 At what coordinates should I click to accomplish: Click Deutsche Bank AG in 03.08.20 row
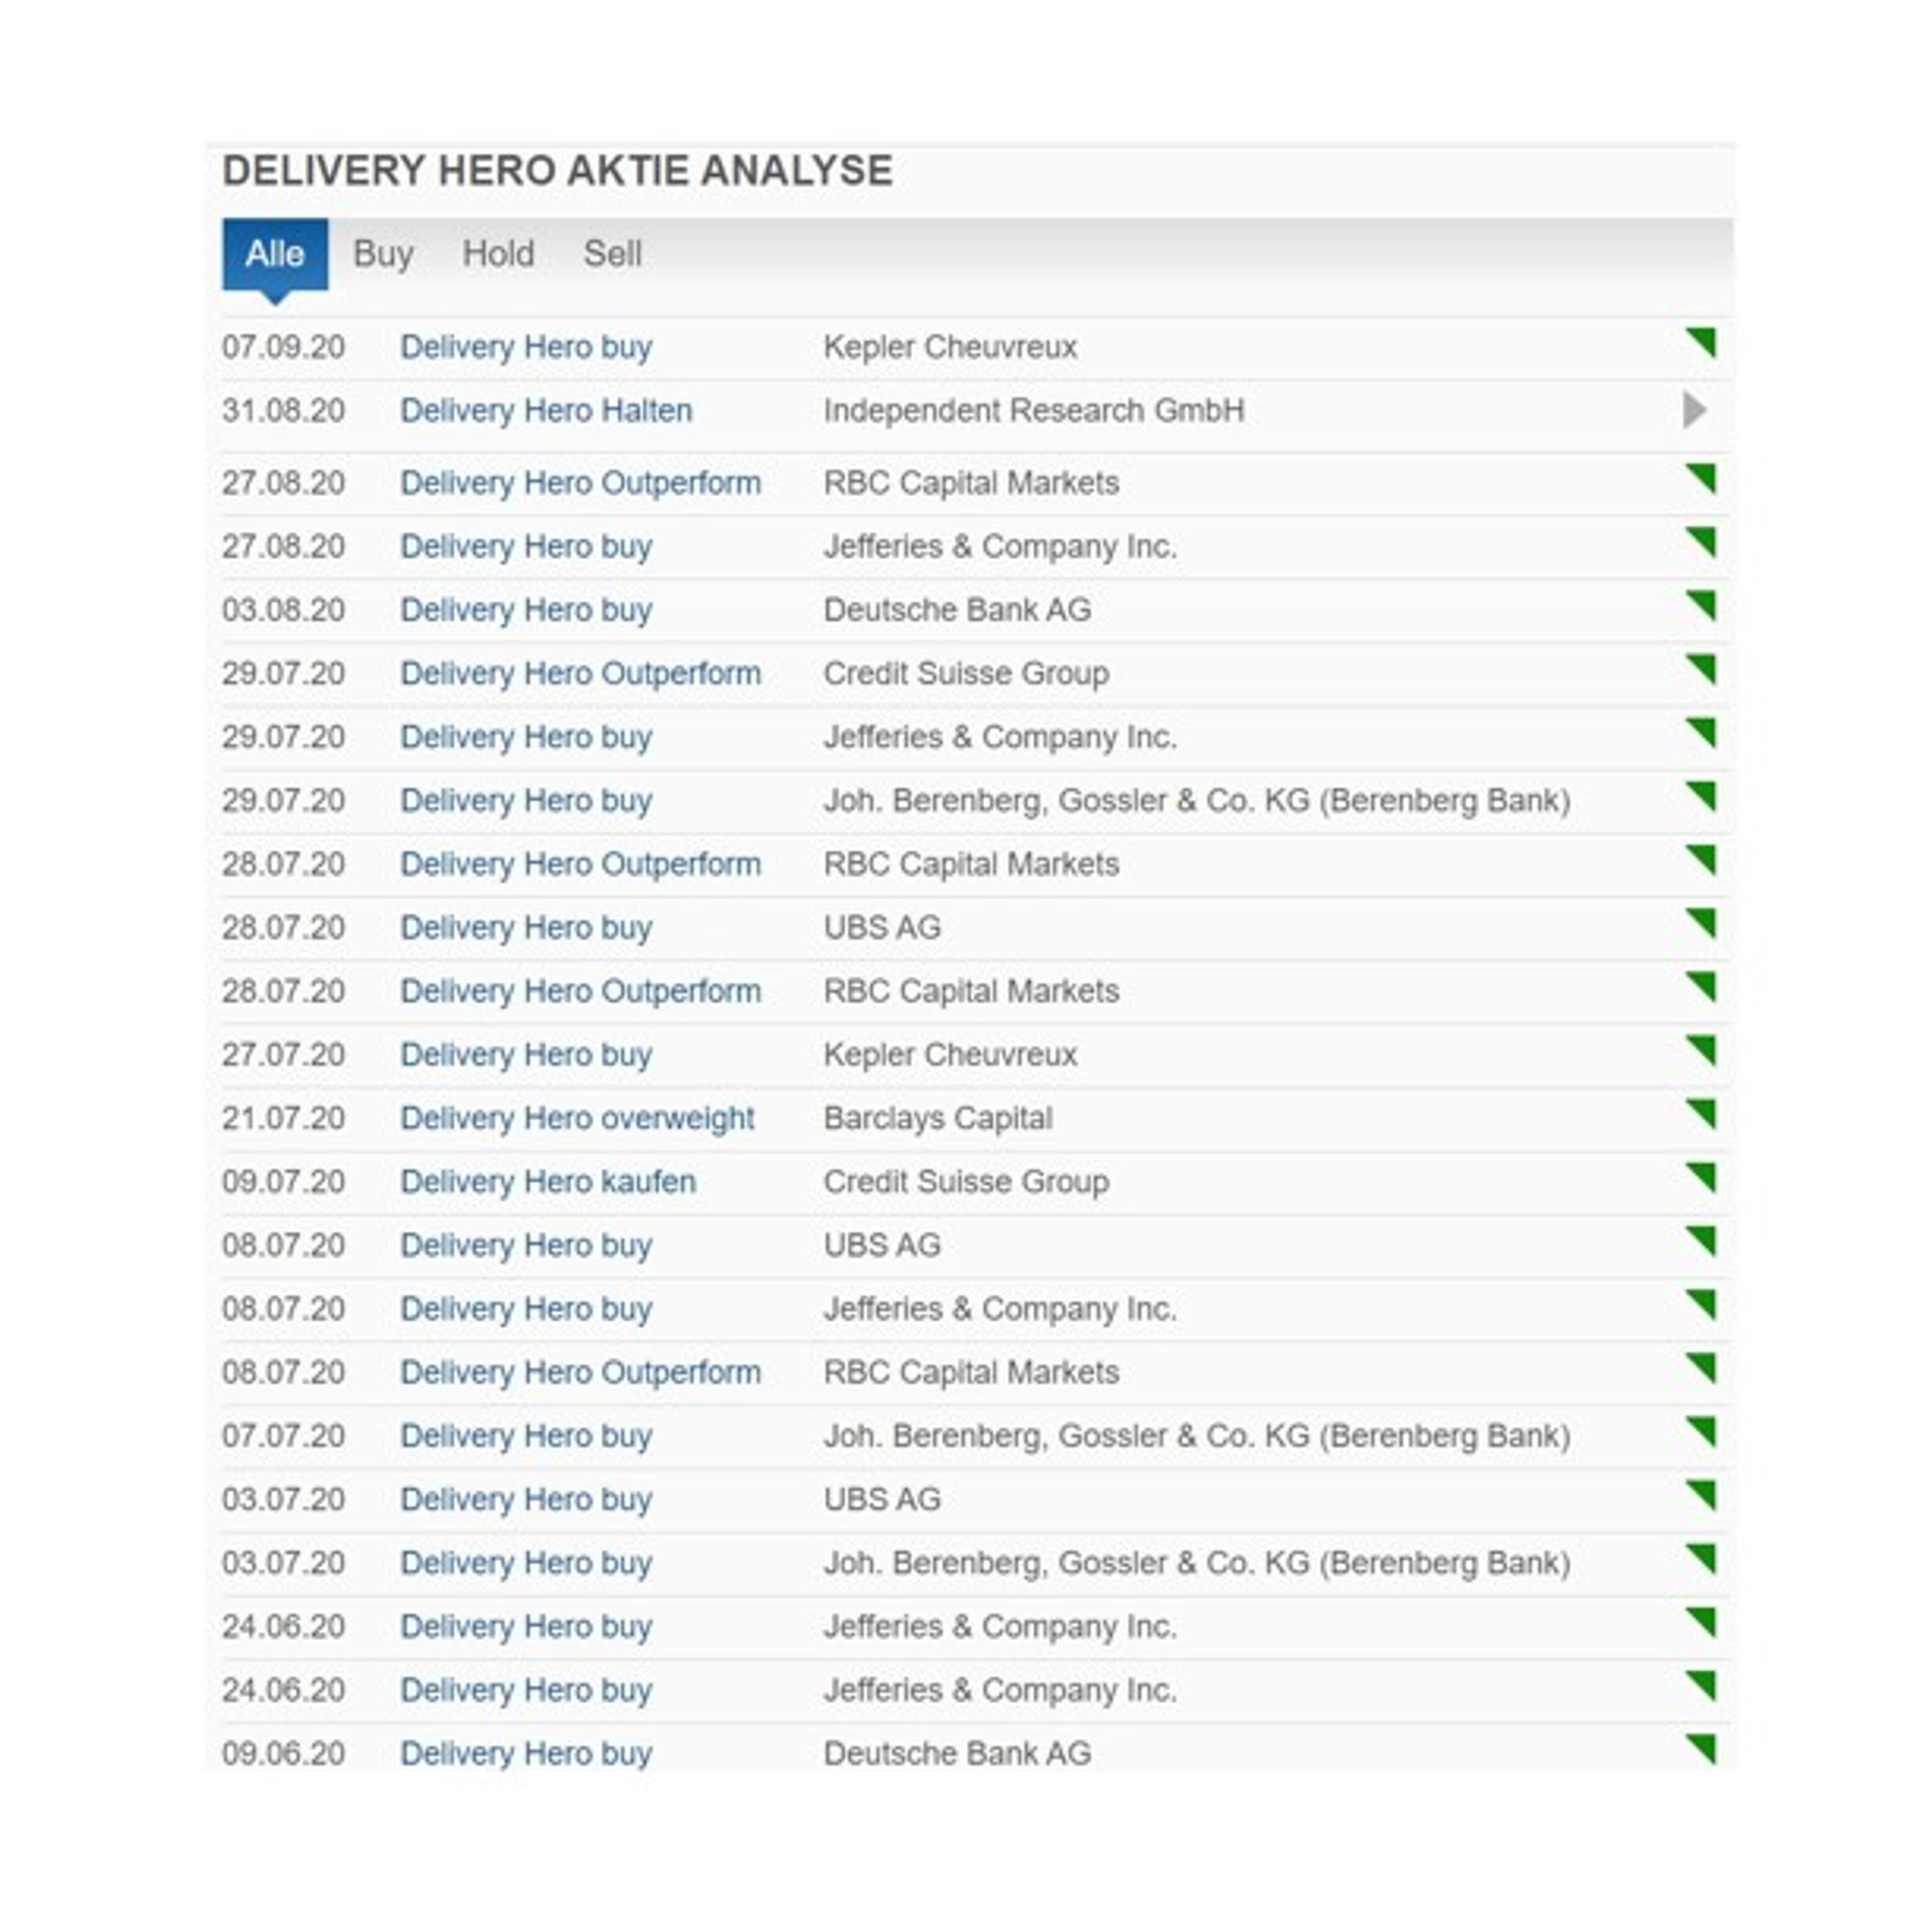point(957,610)
